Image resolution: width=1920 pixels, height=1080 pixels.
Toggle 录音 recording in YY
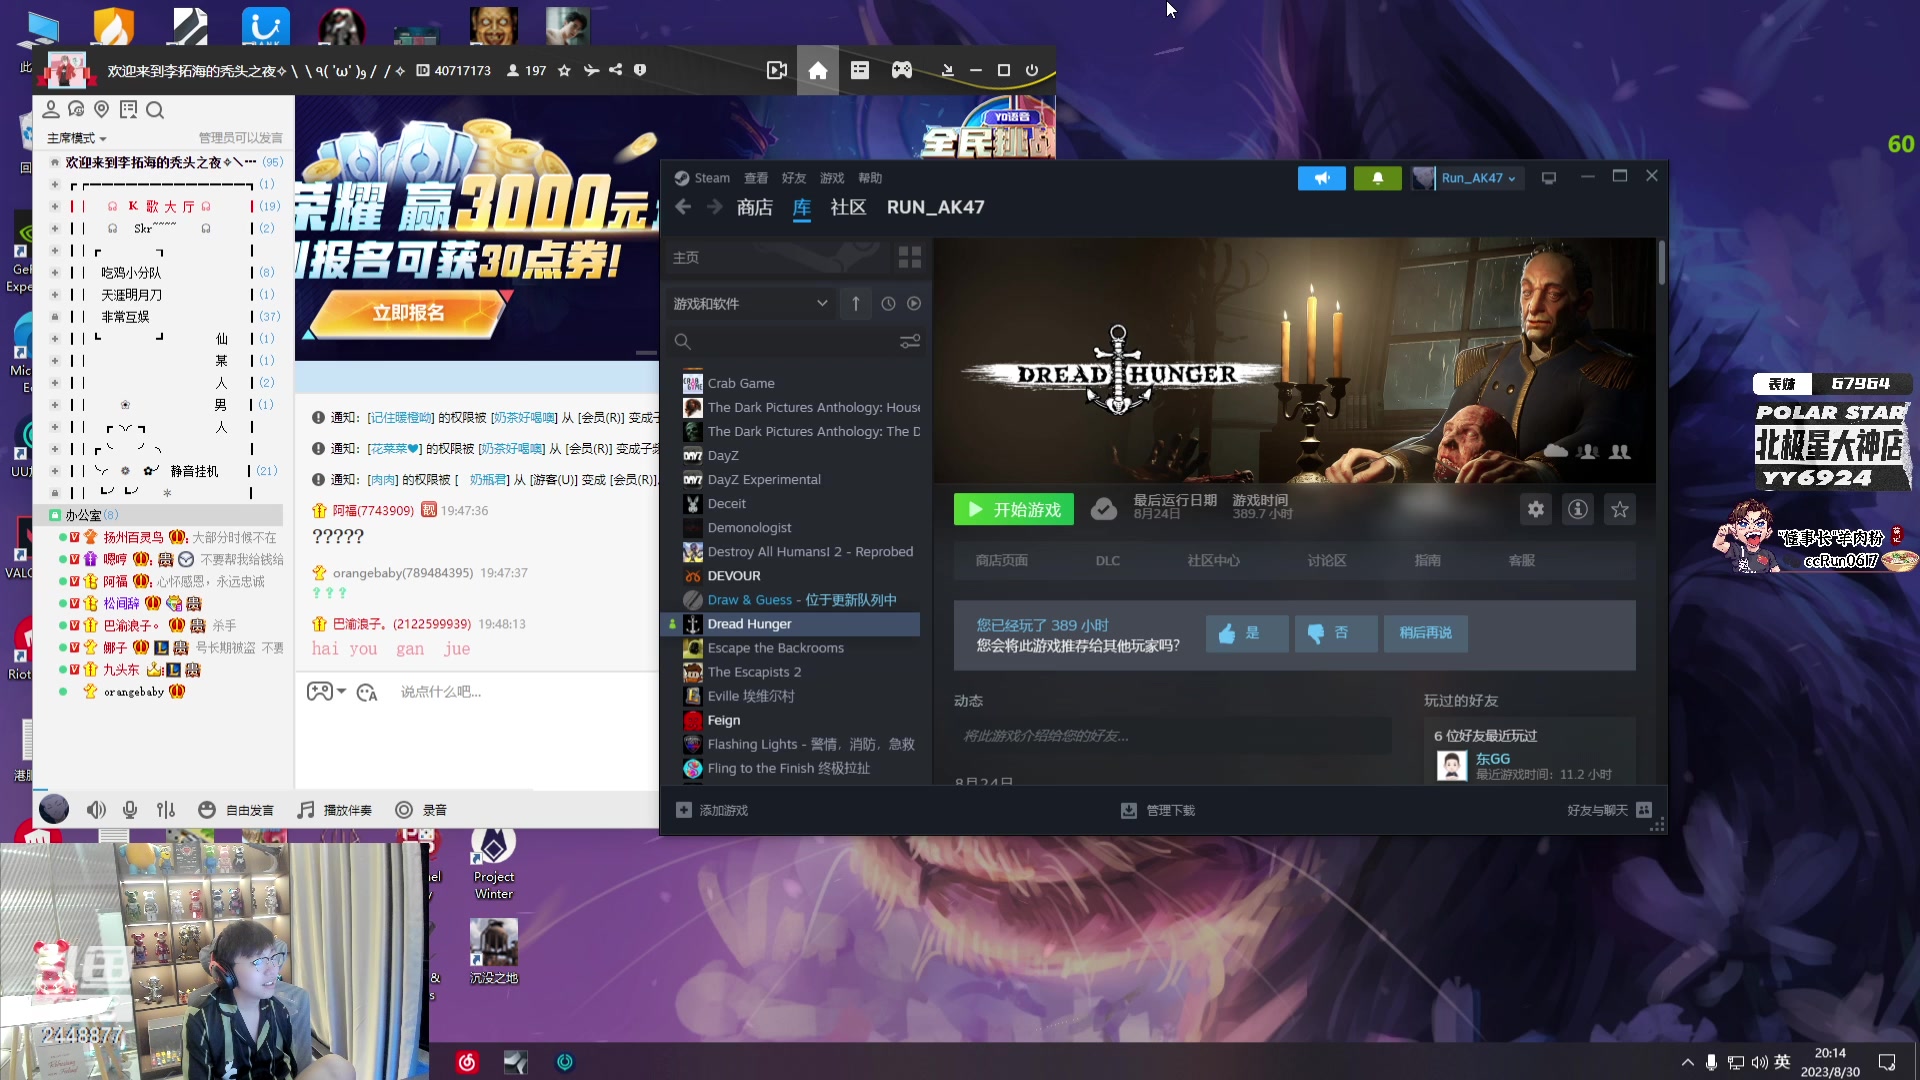tap(422, 810)
